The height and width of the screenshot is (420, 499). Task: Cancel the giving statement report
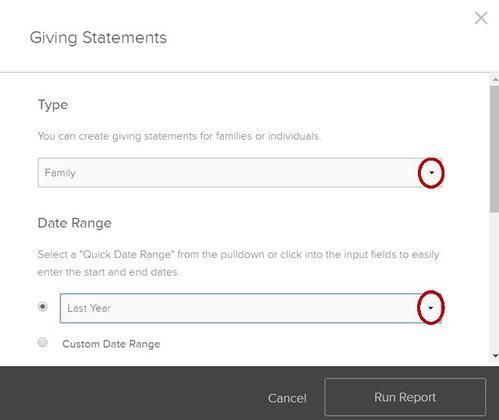287,398
